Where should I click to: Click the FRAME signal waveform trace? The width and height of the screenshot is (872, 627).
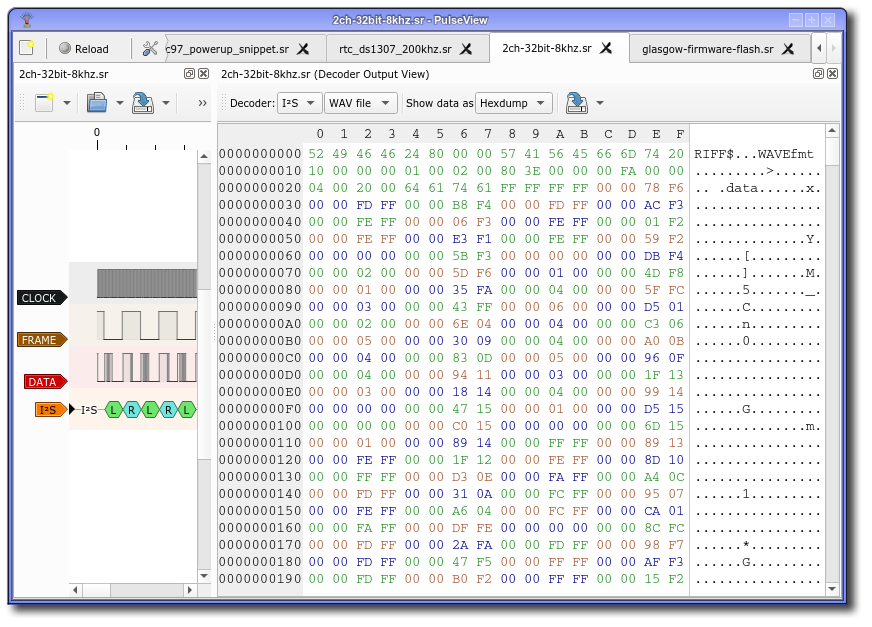click(147, 325)
